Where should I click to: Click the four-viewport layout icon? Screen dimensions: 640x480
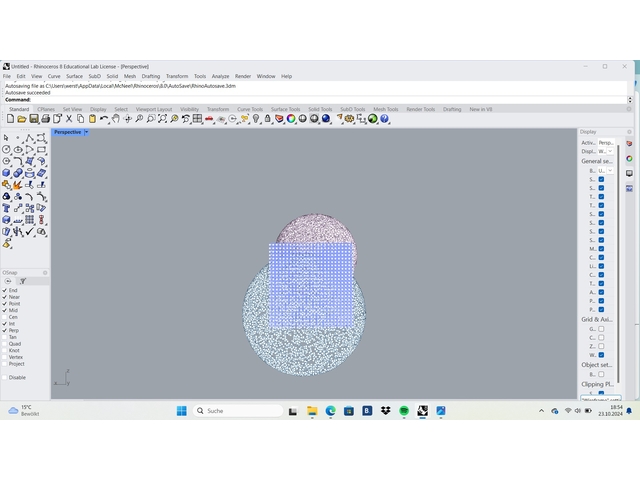198,119
